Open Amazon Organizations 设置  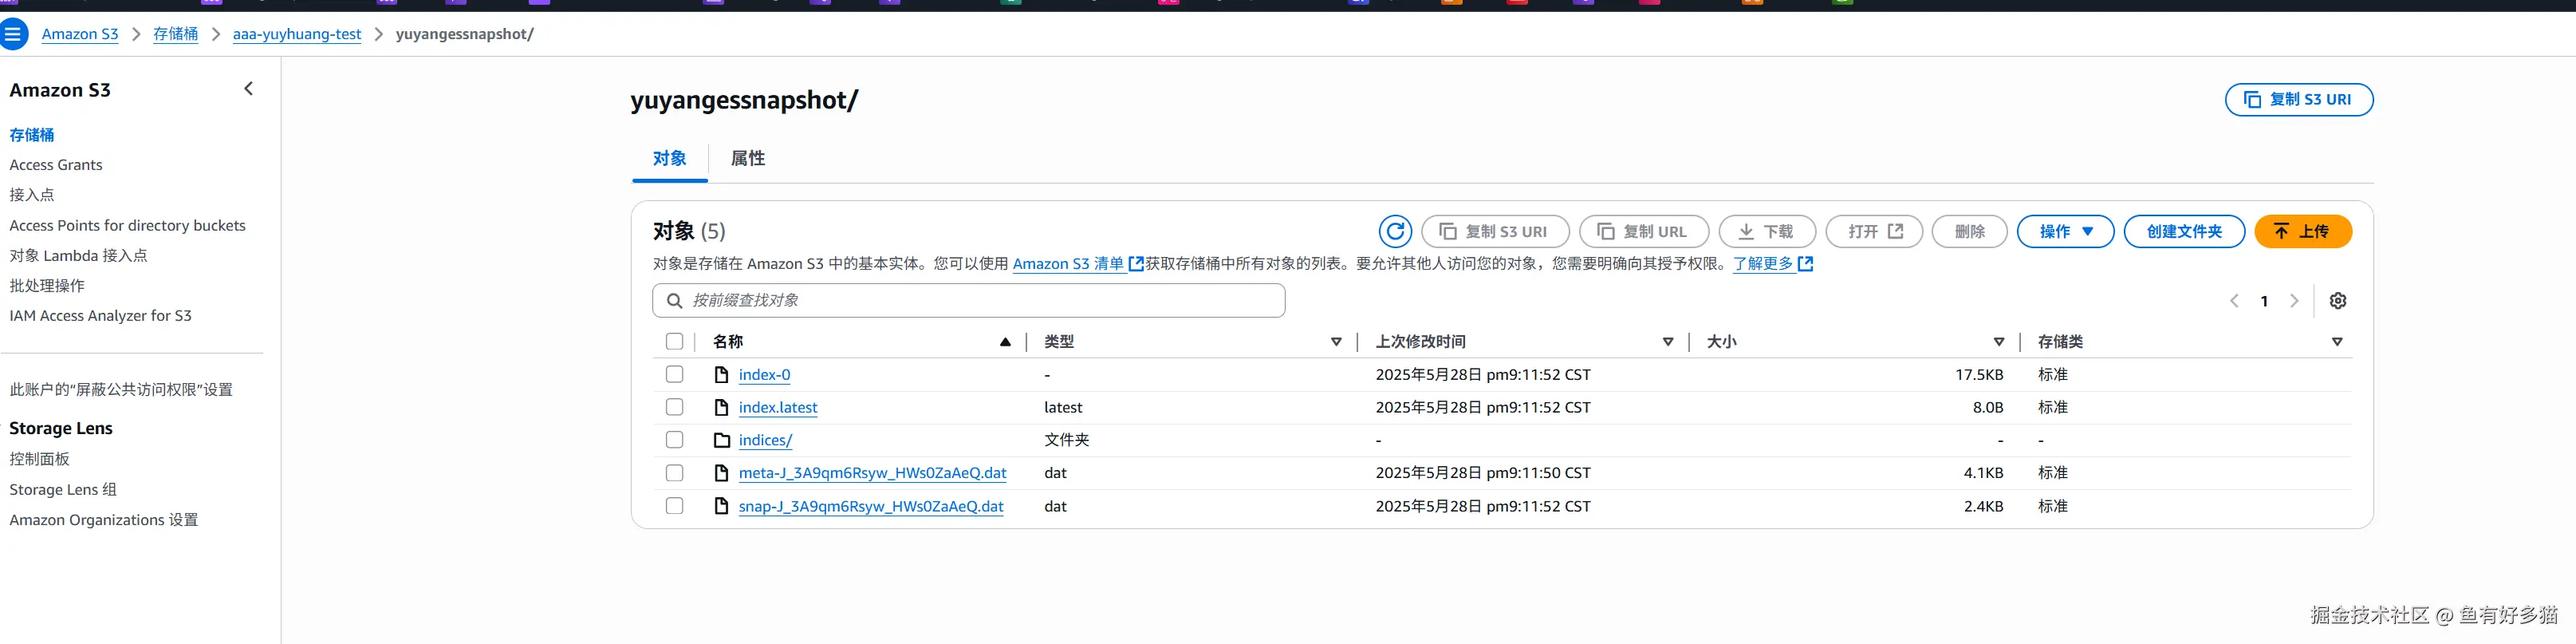tap(104, 520)
